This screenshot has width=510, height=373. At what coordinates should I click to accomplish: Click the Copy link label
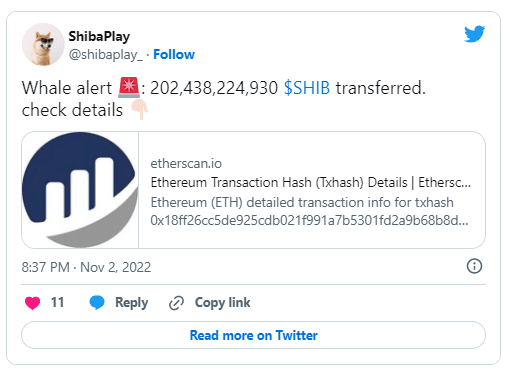(x=222, y=303)
